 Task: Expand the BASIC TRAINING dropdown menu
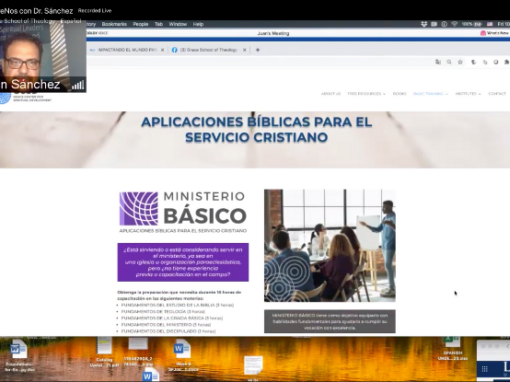click(x=431, y=94)
